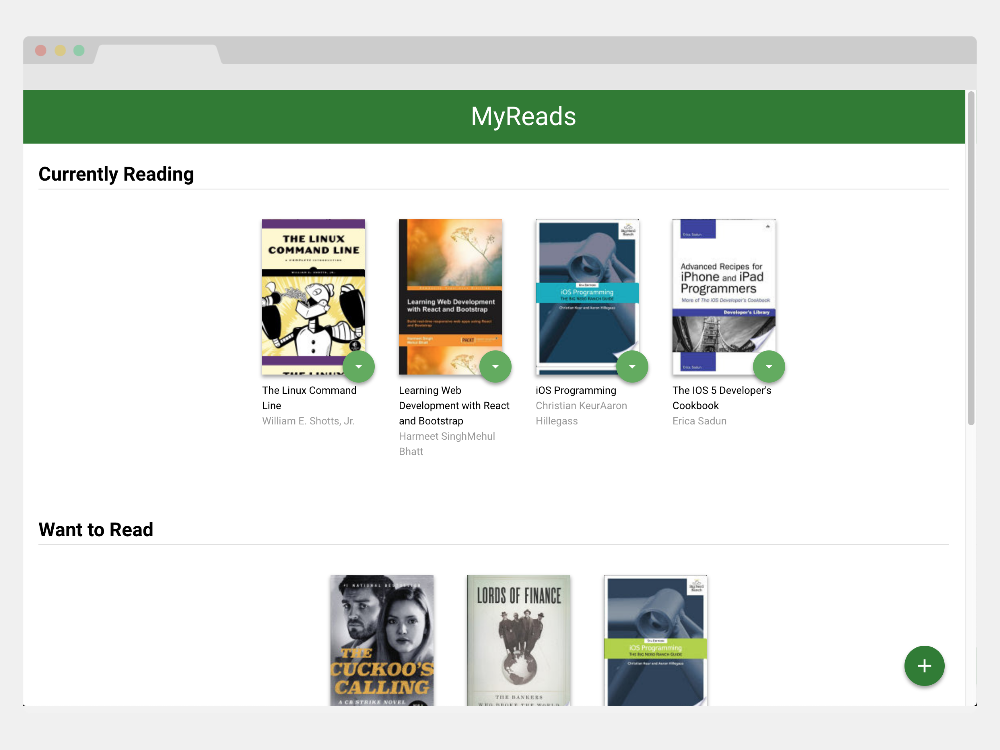This screenshot has height=750, width=1000.
Task: Click The Linux Command Line cover
Action: (314, 297)
